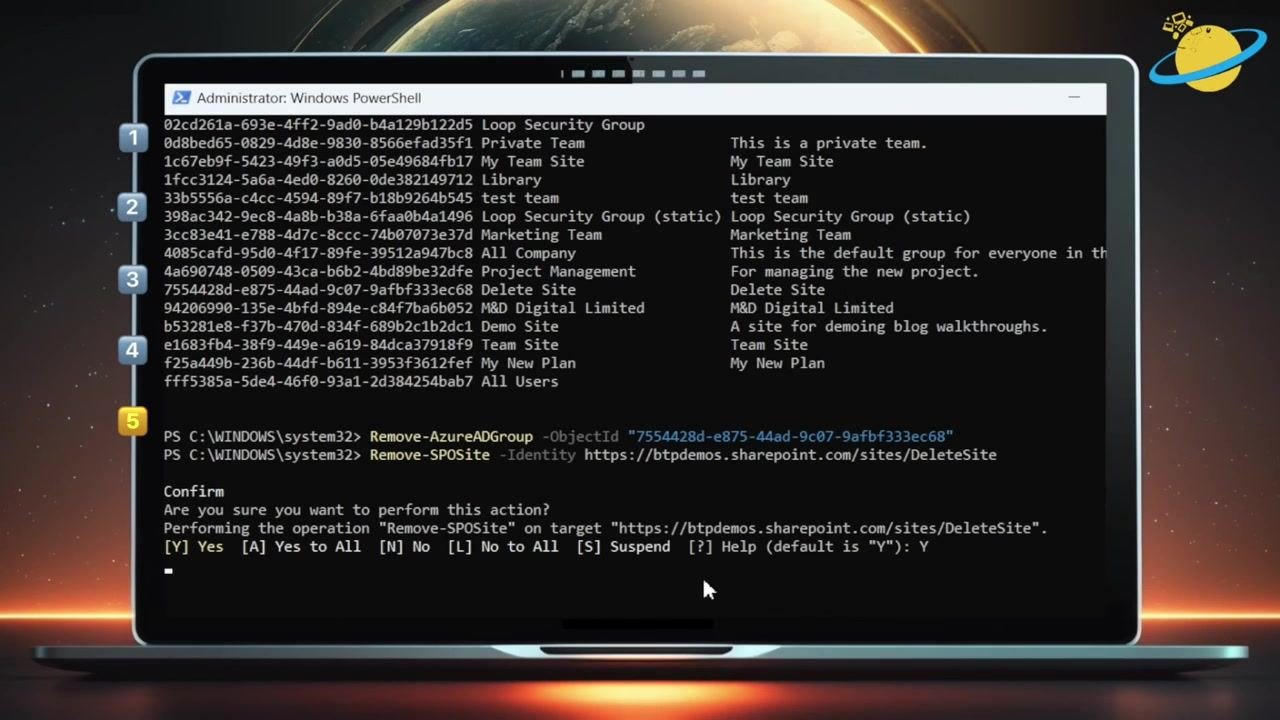Select GUID 1c67eb9f-5423-49f3-a0d5-05e49684fb17

click(x=318, y=161)
